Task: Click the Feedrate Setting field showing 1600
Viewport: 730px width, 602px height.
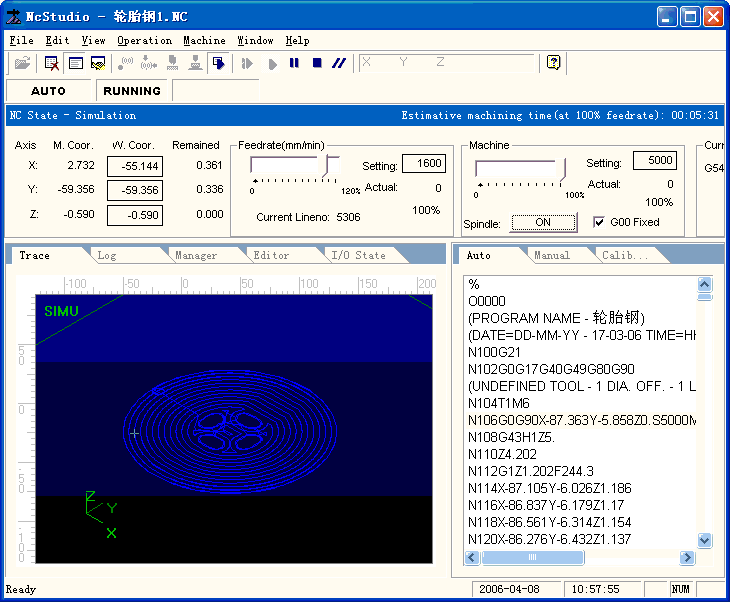Action: pos(424,163)
